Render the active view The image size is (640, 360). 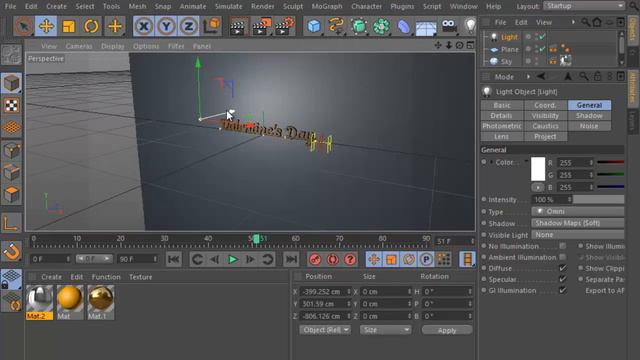238,26
